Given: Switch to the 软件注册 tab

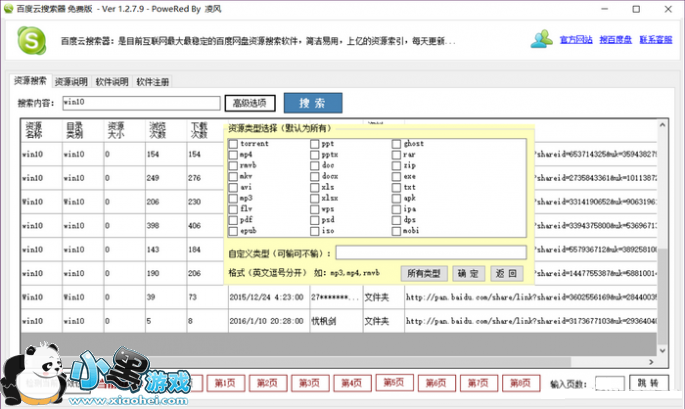Looking at the screenshot, I should [152, 82].
